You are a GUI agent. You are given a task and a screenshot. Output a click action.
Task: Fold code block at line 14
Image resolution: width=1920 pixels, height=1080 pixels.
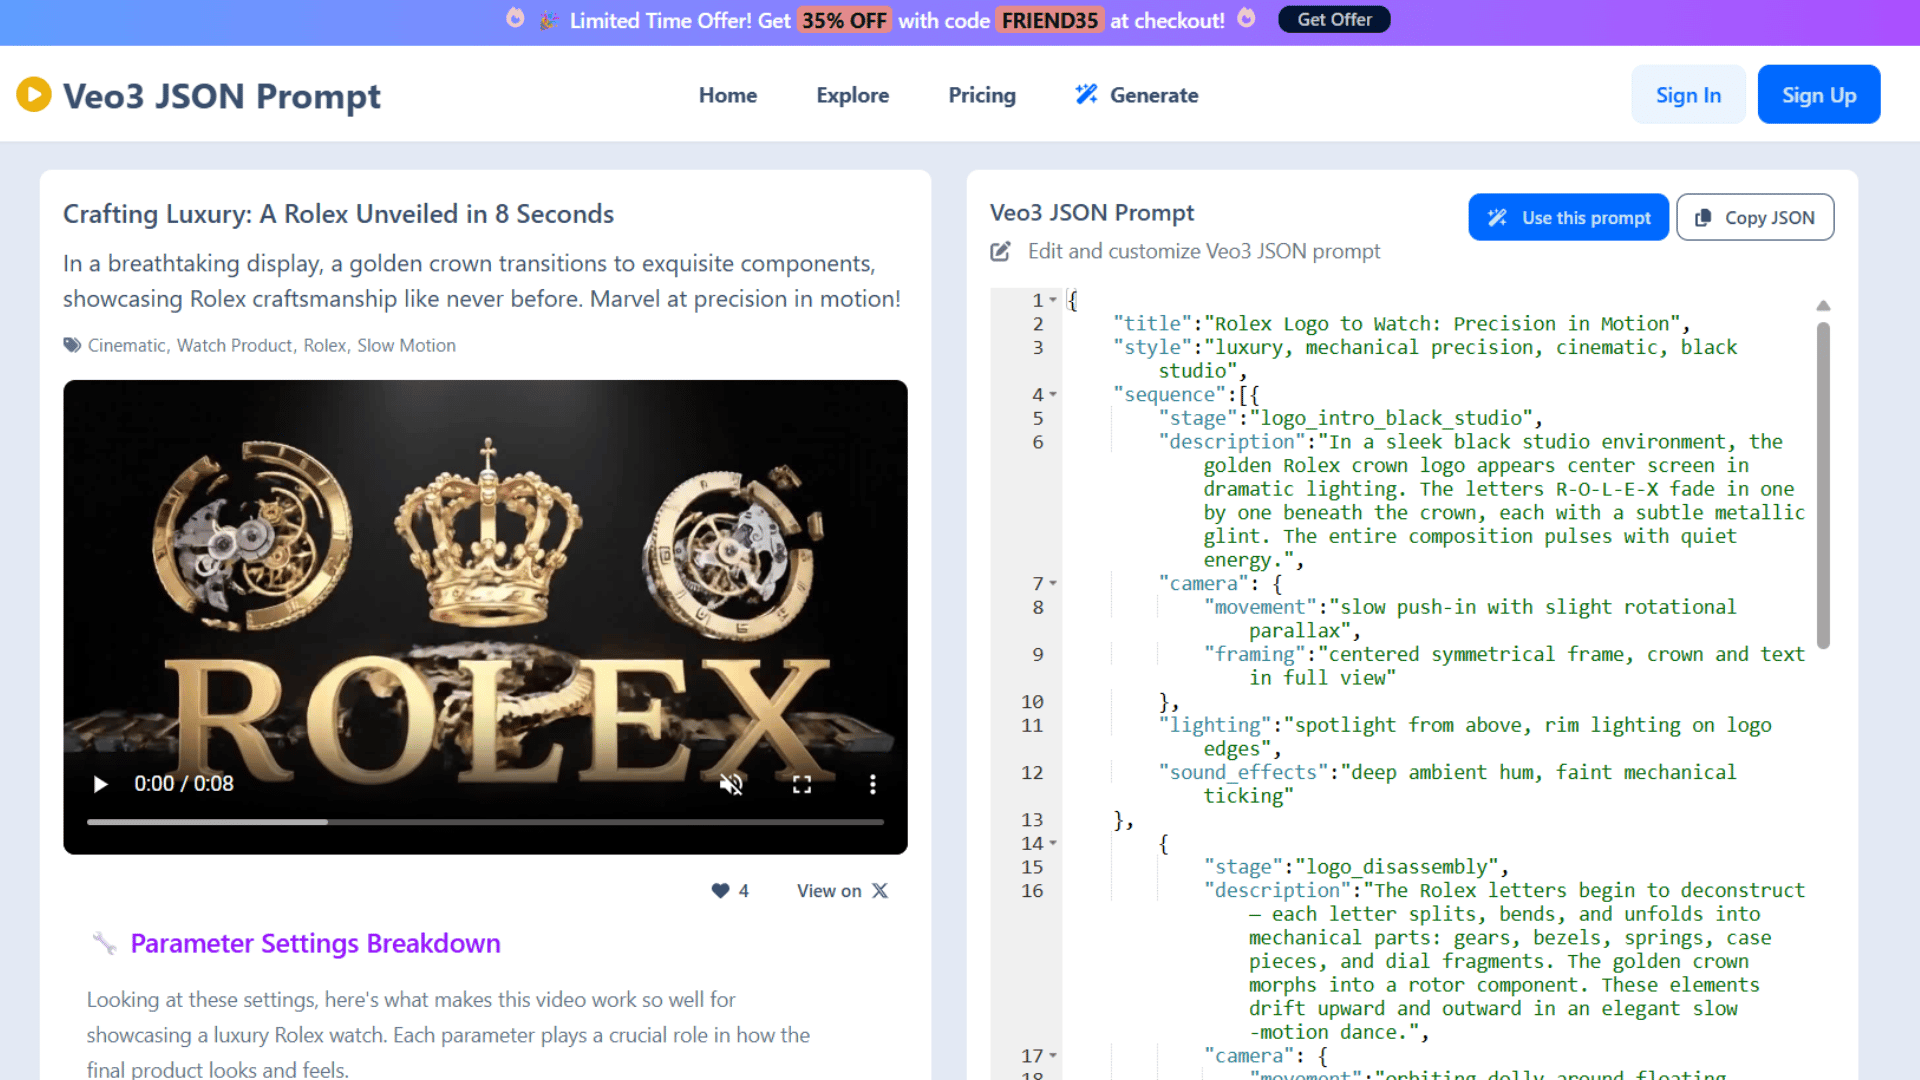click(x=1053, y=844)
